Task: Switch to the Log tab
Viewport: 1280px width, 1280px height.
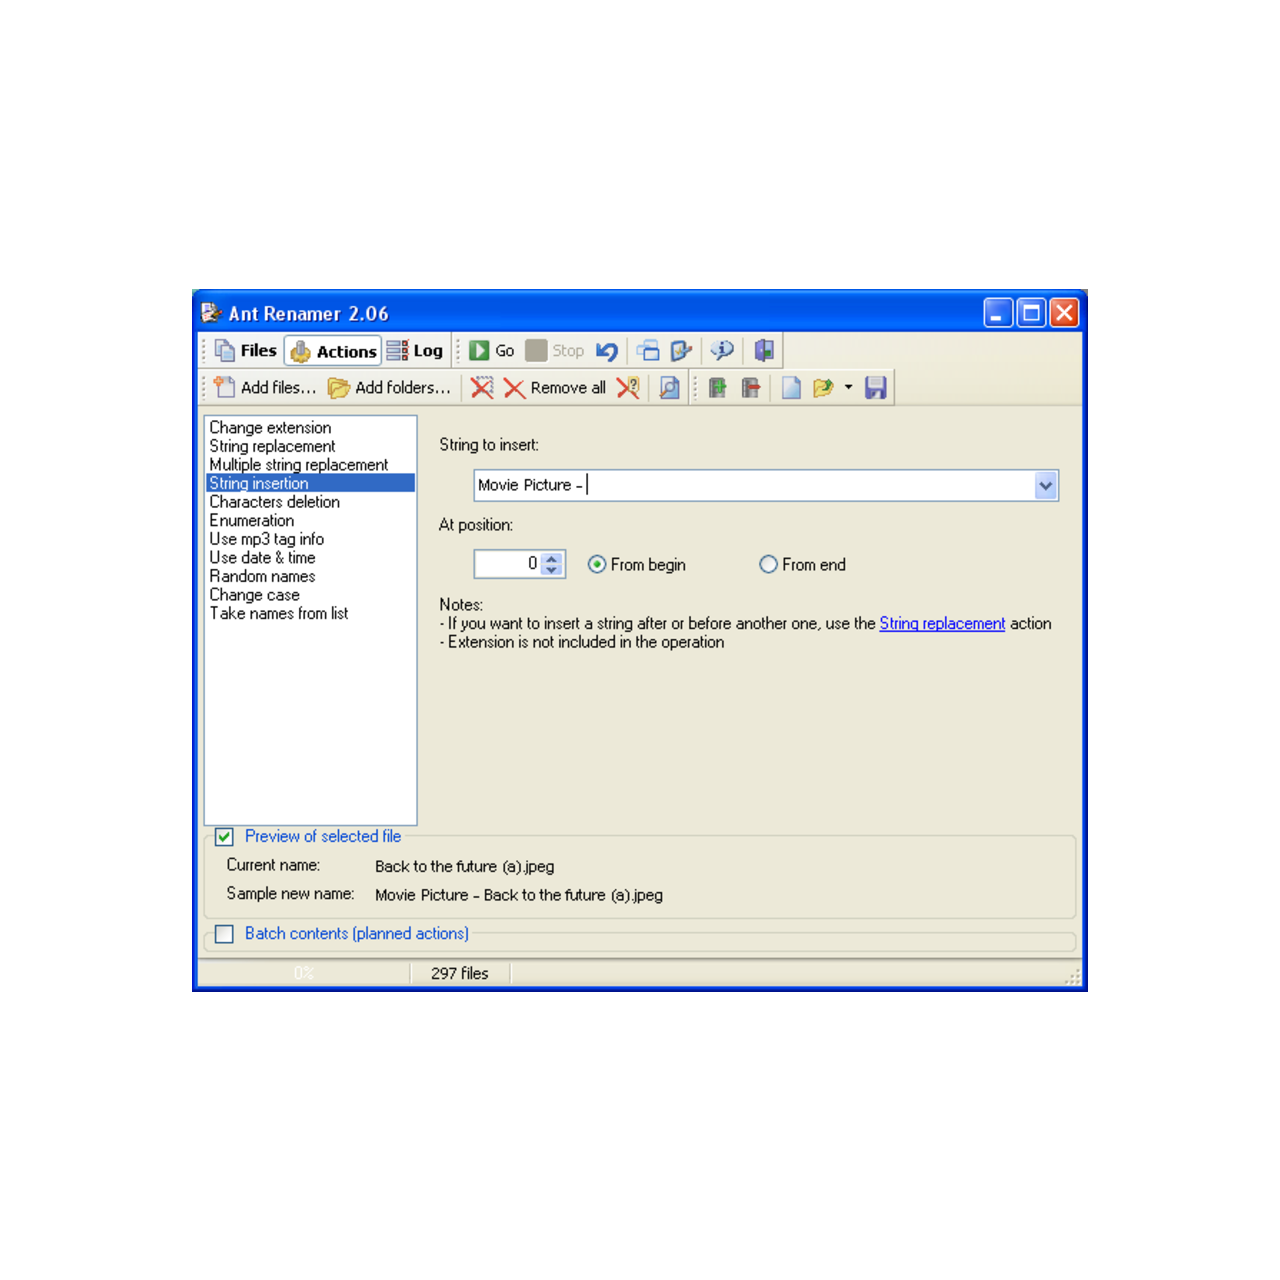Action: pyautogui.click(x=416, y=351)
